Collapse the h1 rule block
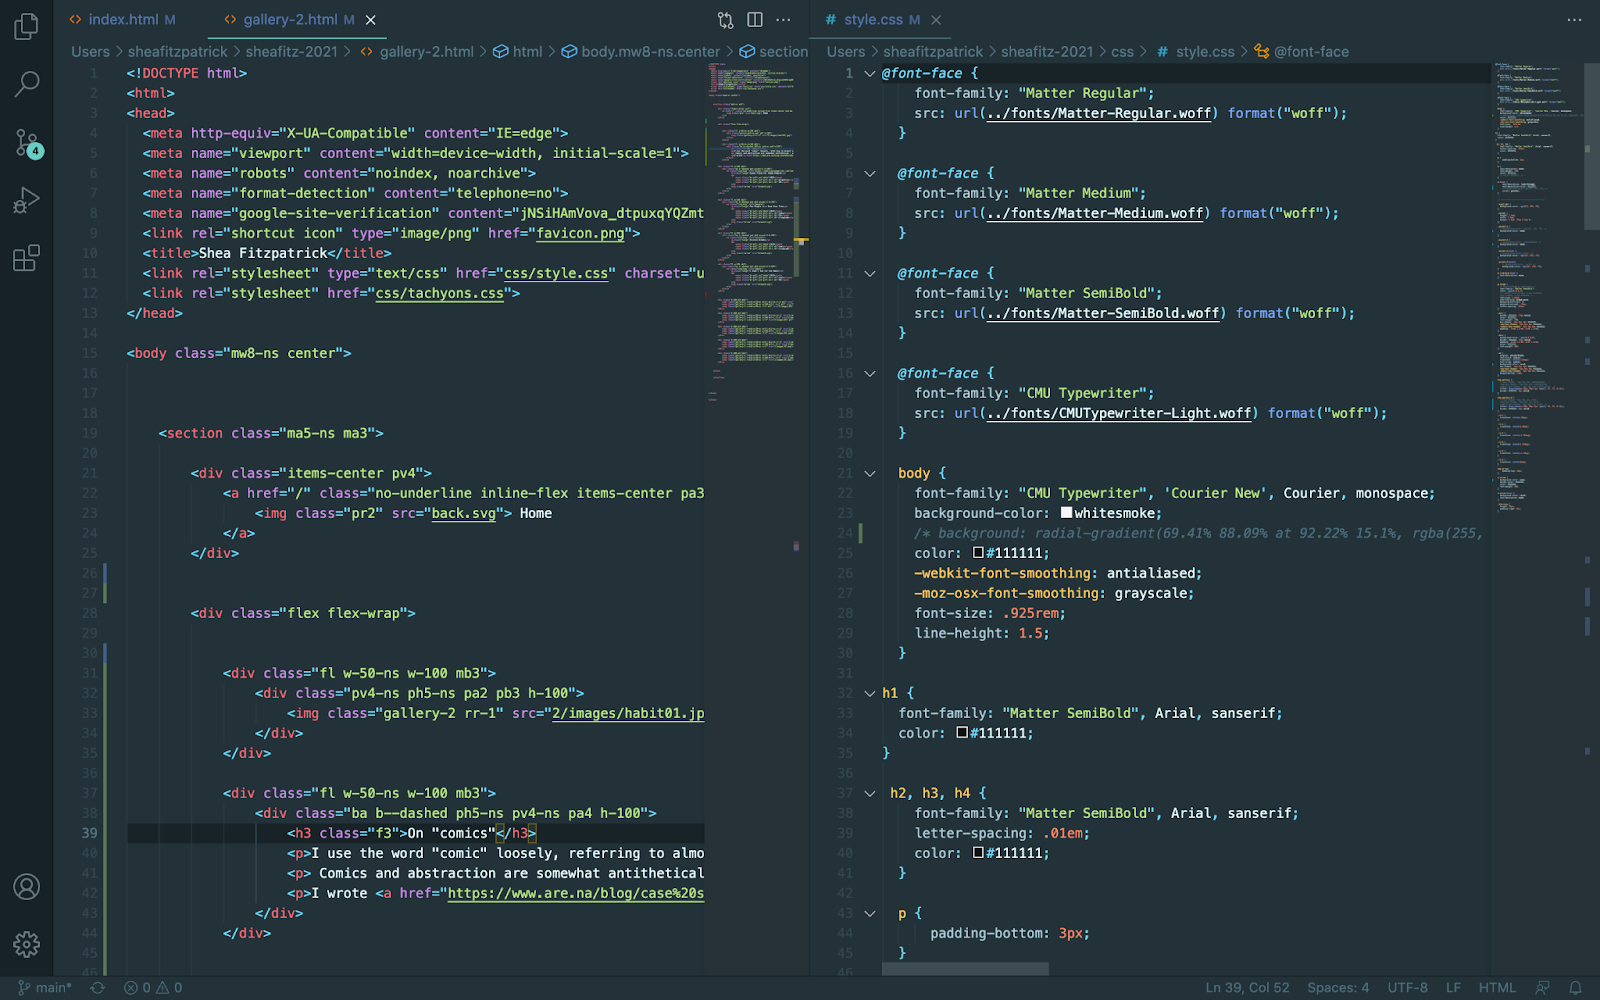This screenshot has height=1000, width=1600. 869,692
